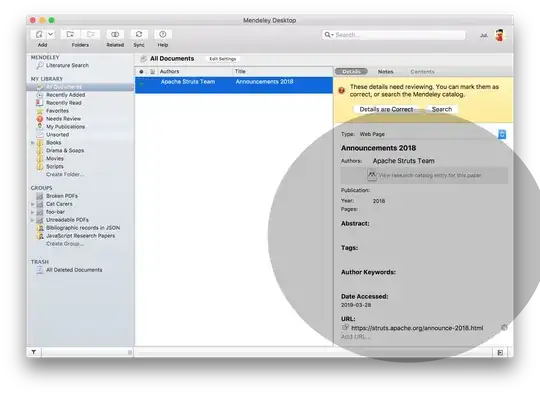The image size is (540, 395).
Task: Select the Scripts folder
Action: (55, 166)
